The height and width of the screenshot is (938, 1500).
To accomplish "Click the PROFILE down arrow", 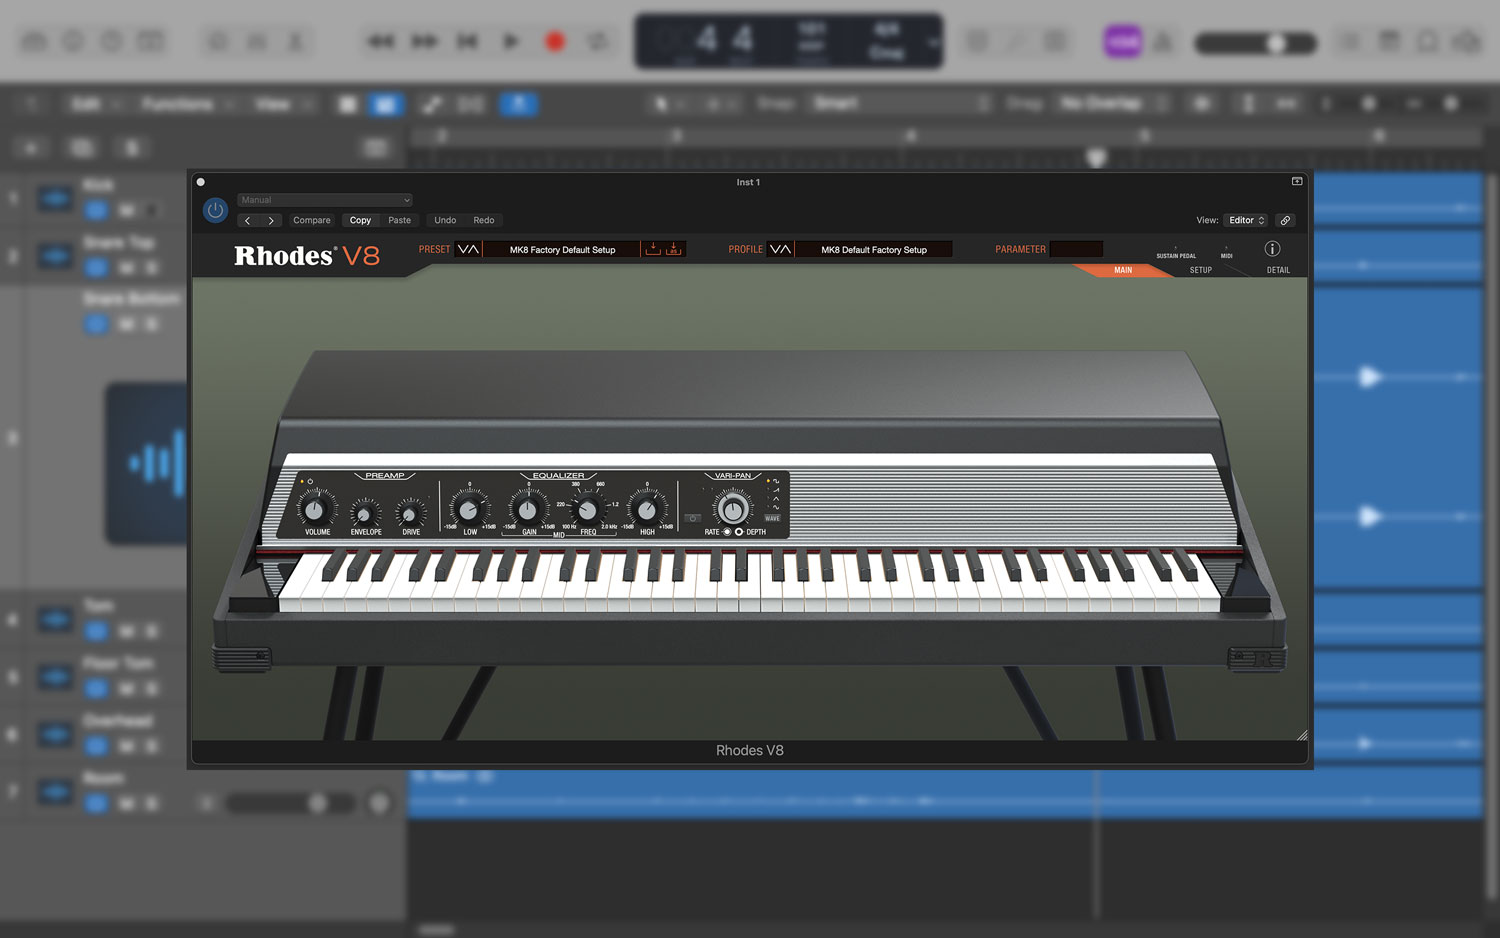I will [x=774, y=249].
